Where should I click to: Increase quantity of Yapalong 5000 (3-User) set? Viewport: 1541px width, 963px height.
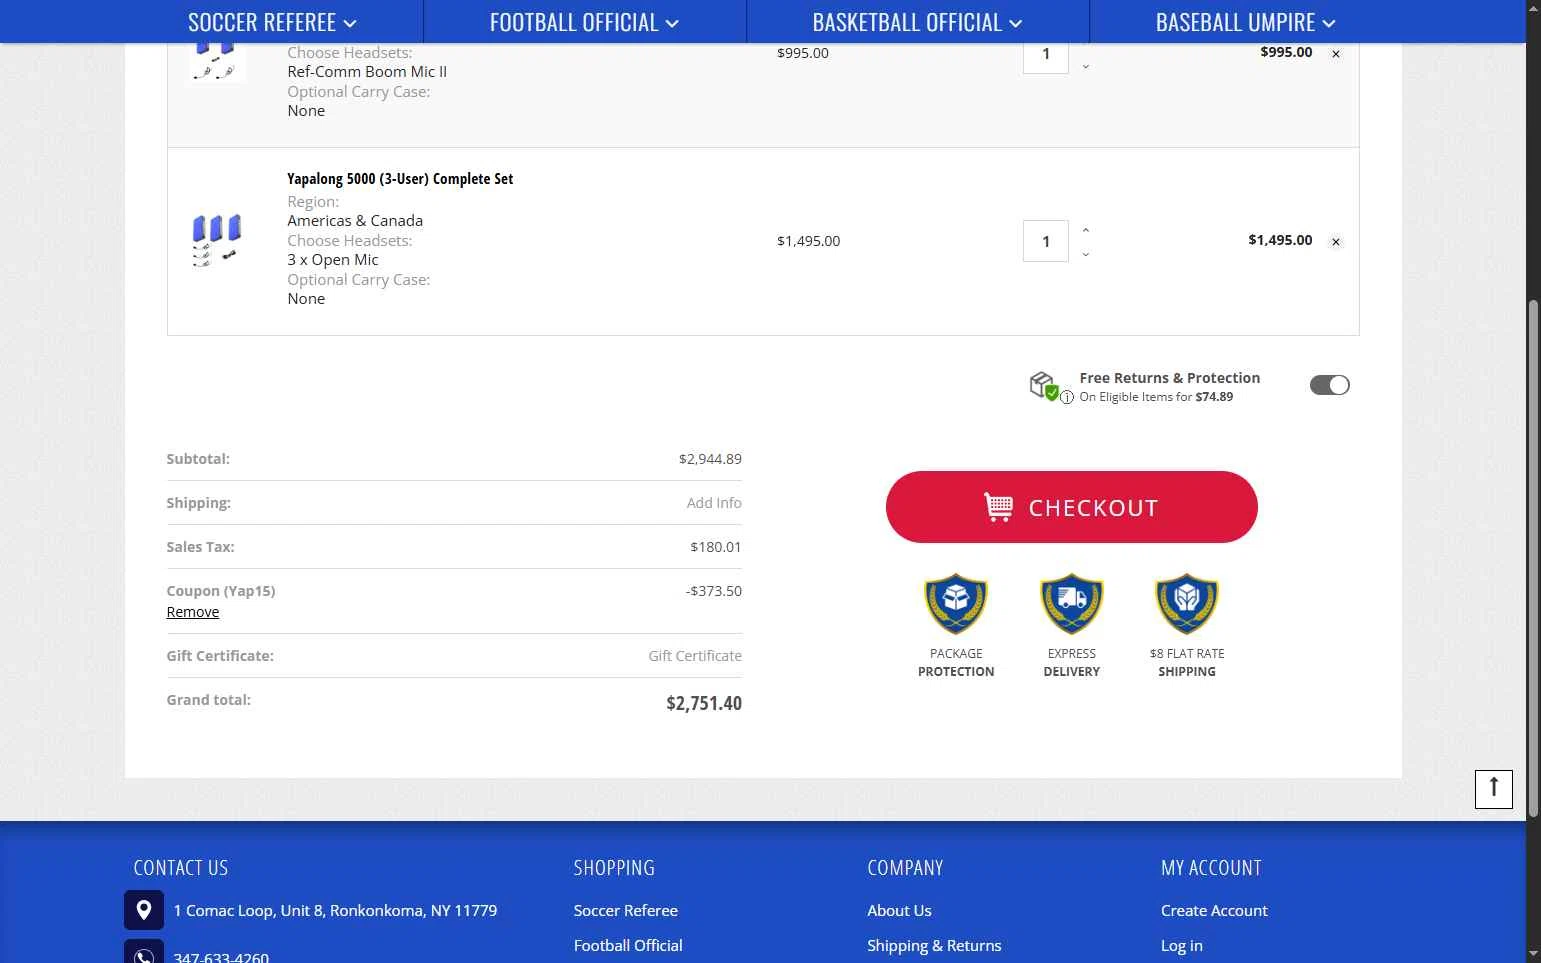tap(1086, 230)
